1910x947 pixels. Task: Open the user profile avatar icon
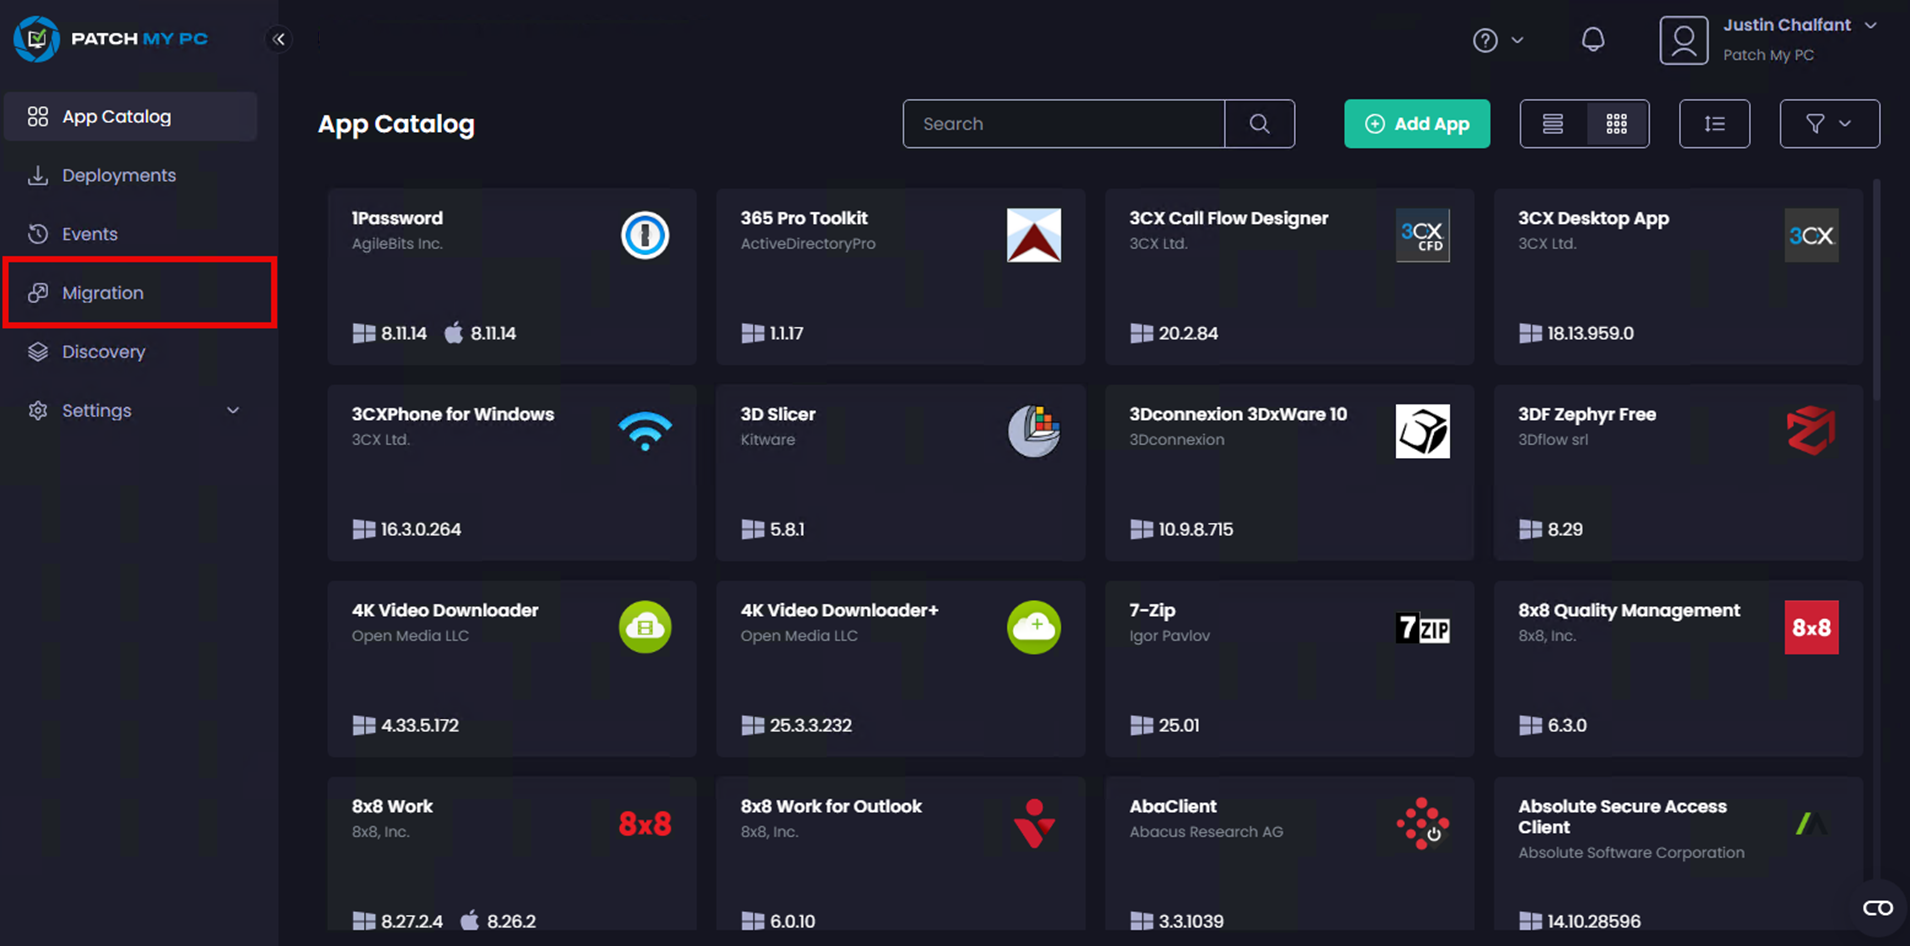pyautogui.click(x=1683, y=40)
